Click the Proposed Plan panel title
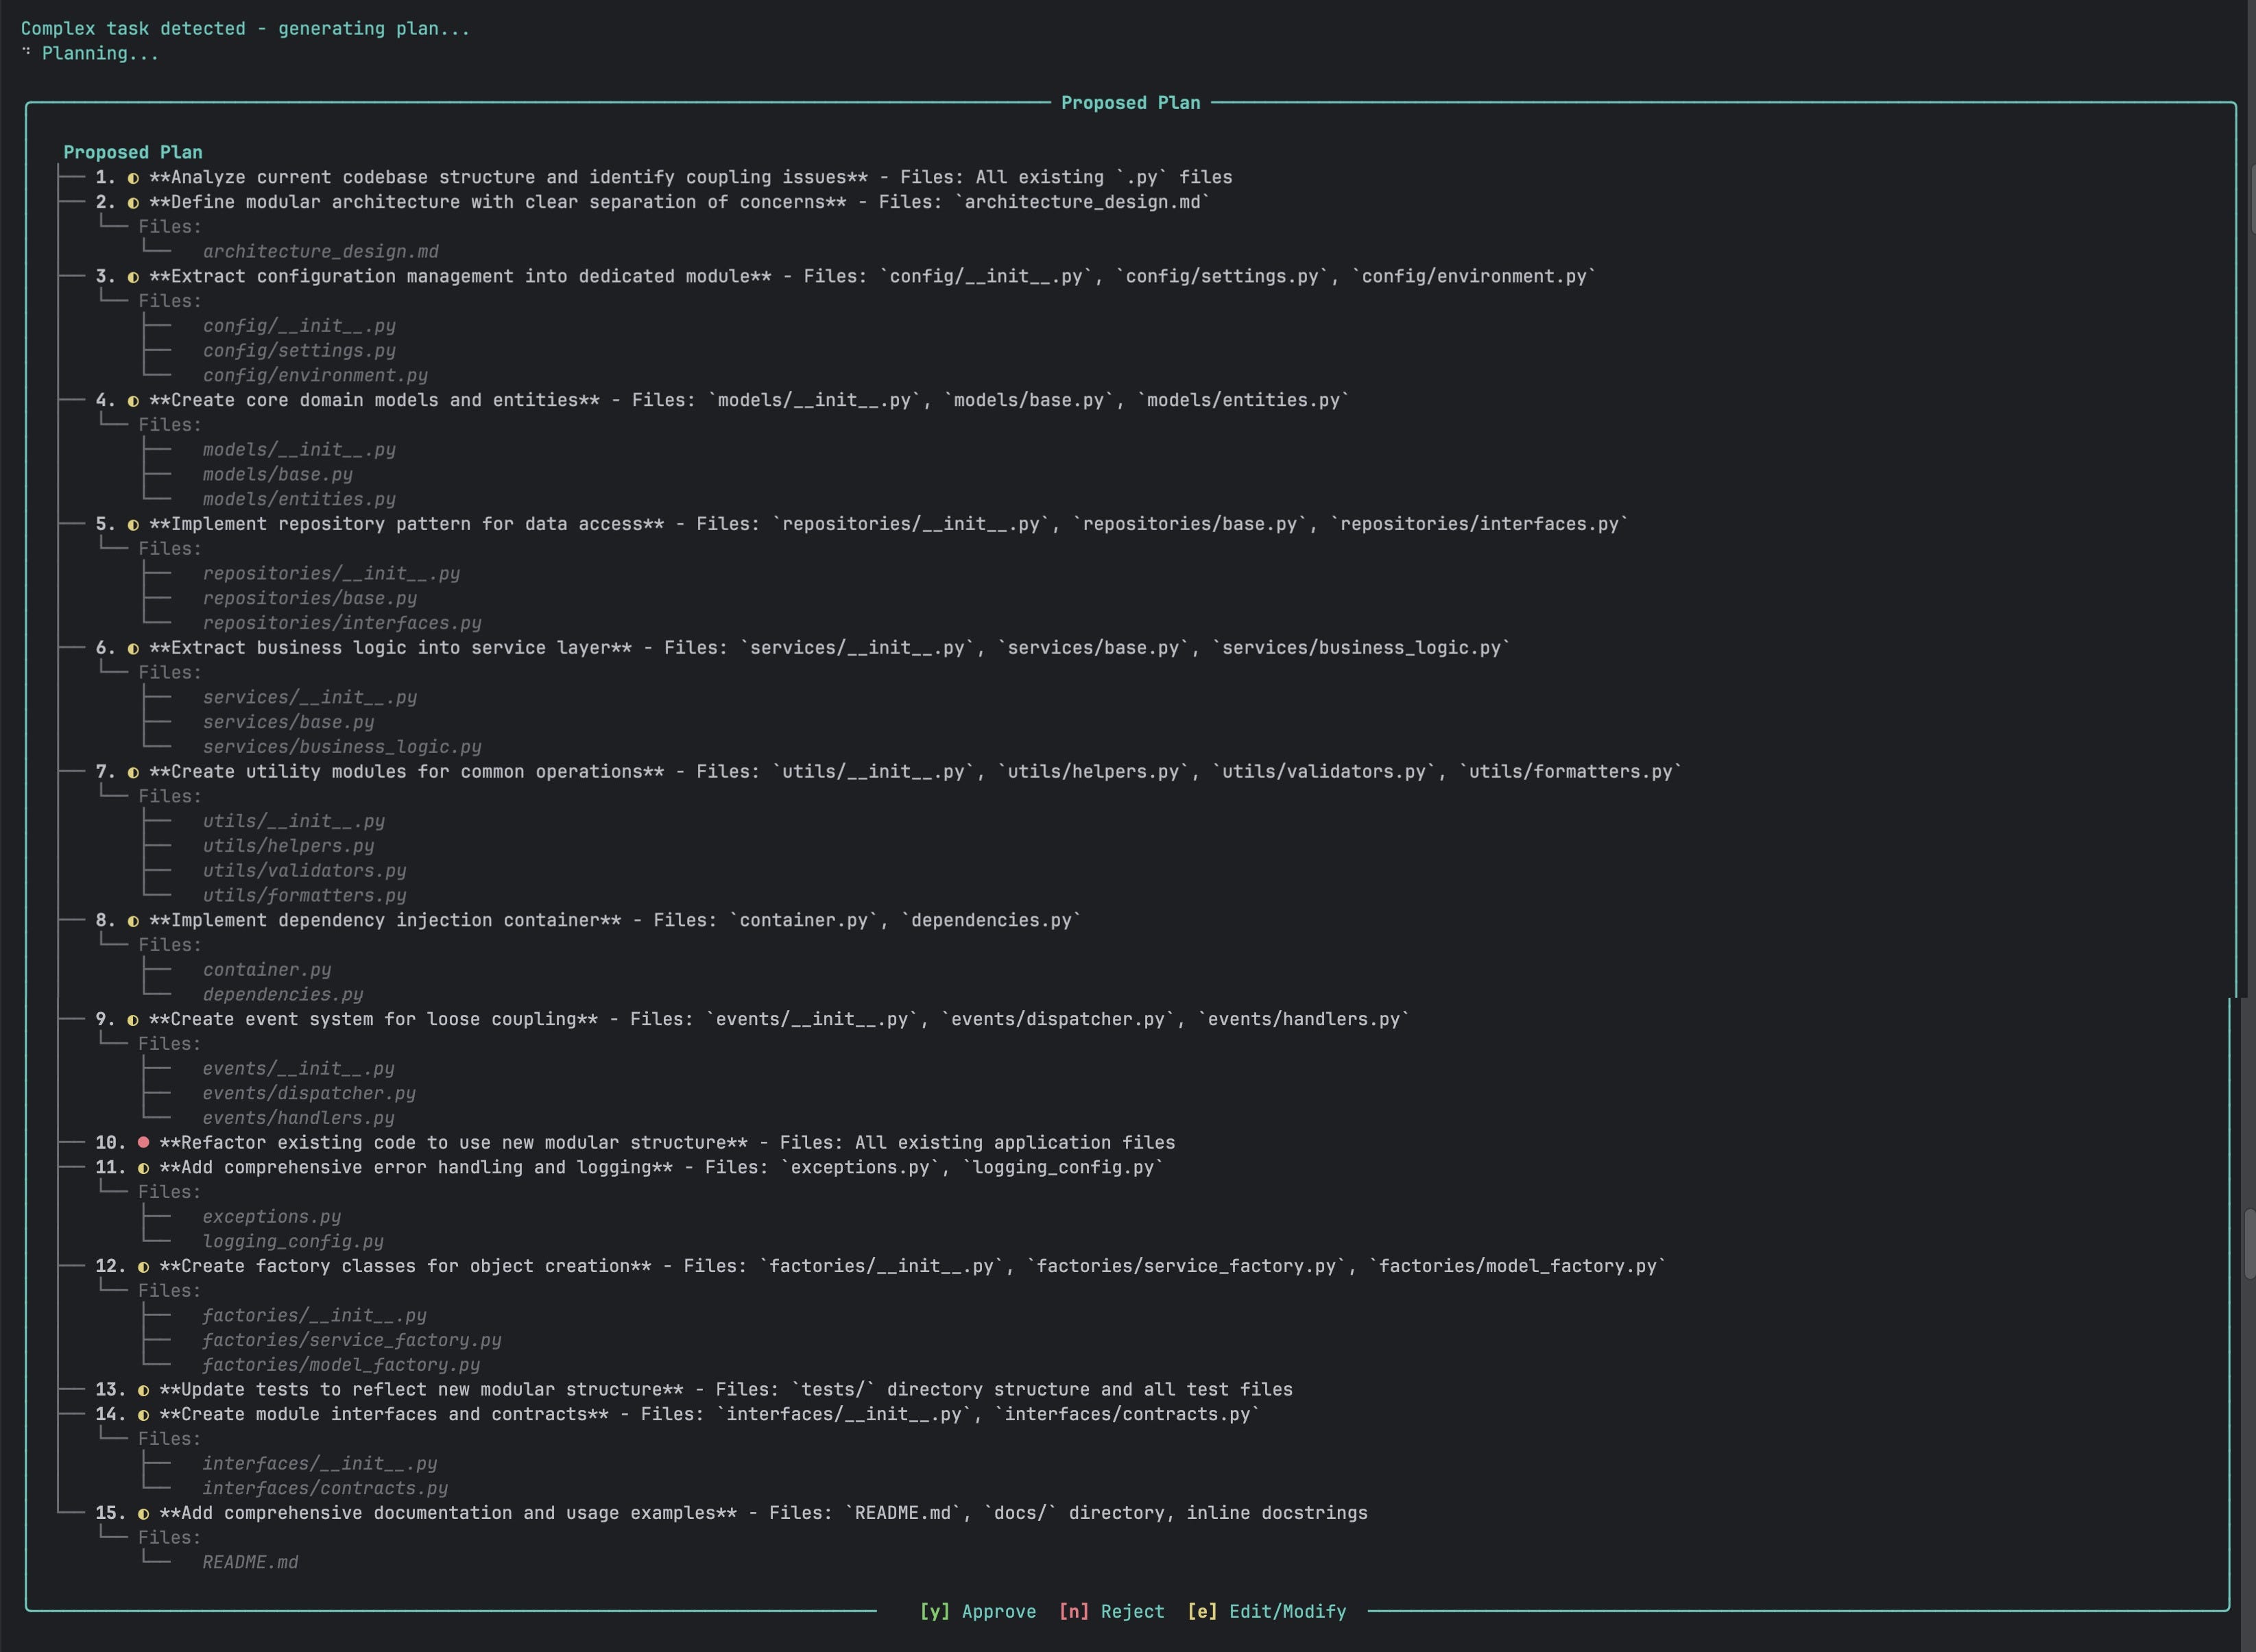 (x=1130, y=103)
